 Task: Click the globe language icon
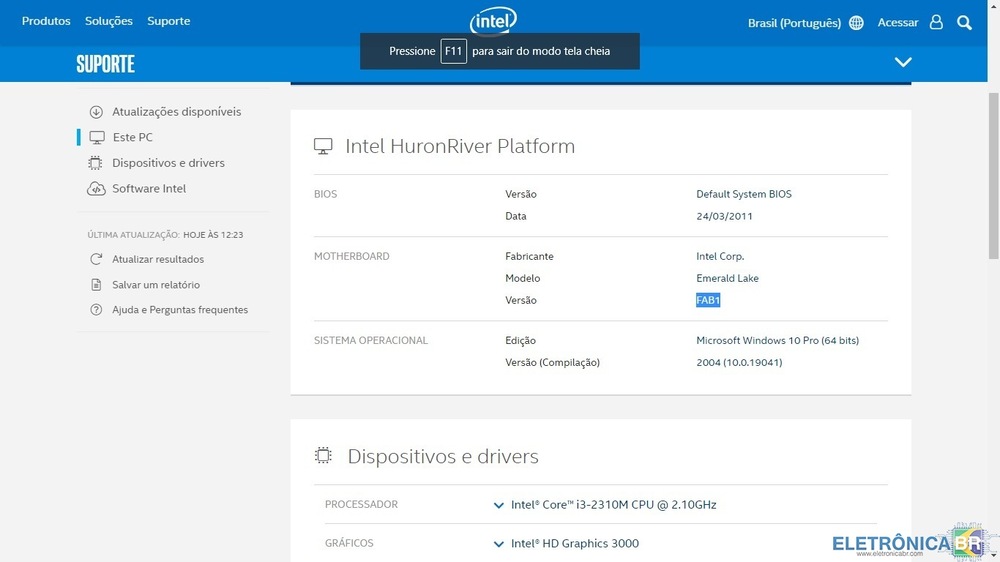pos(856,23)
